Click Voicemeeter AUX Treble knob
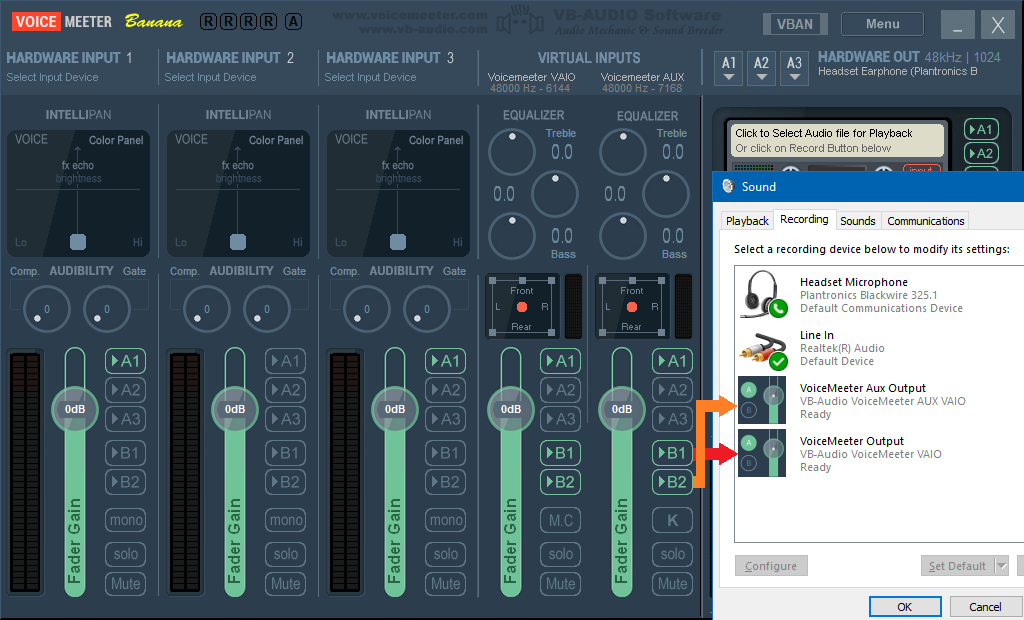This screenshot has height=620, width=1024. (x=623, y=152)
